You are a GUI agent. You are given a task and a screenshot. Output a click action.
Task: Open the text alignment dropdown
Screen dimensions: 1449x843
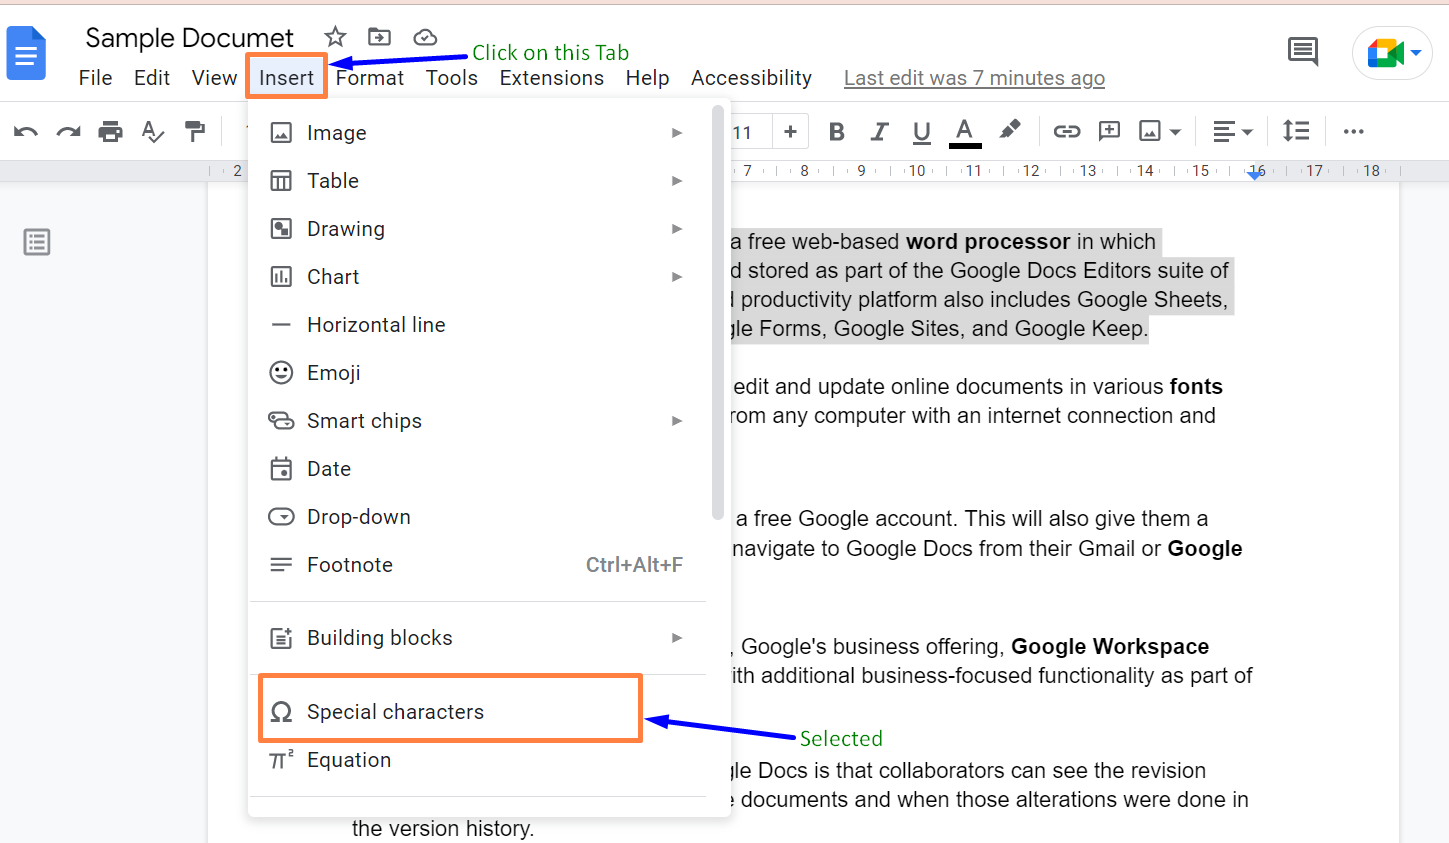tap(1233, 131)
